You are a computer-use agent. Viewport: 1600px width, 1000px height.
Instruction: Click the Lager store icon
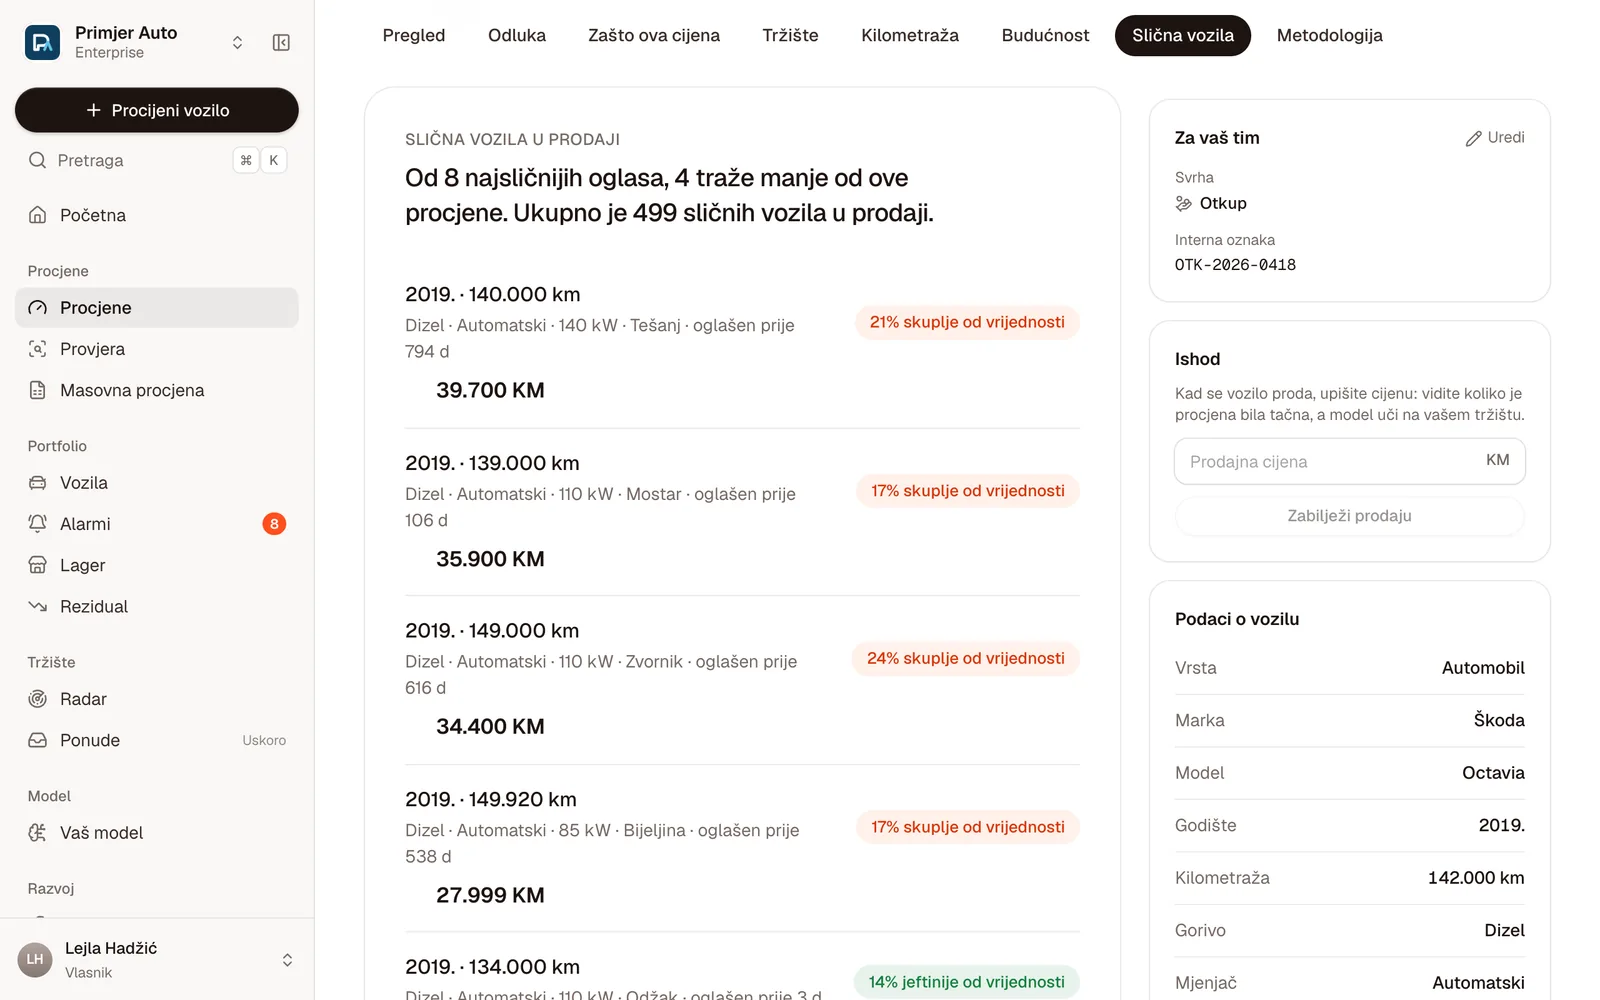(37, 565)
